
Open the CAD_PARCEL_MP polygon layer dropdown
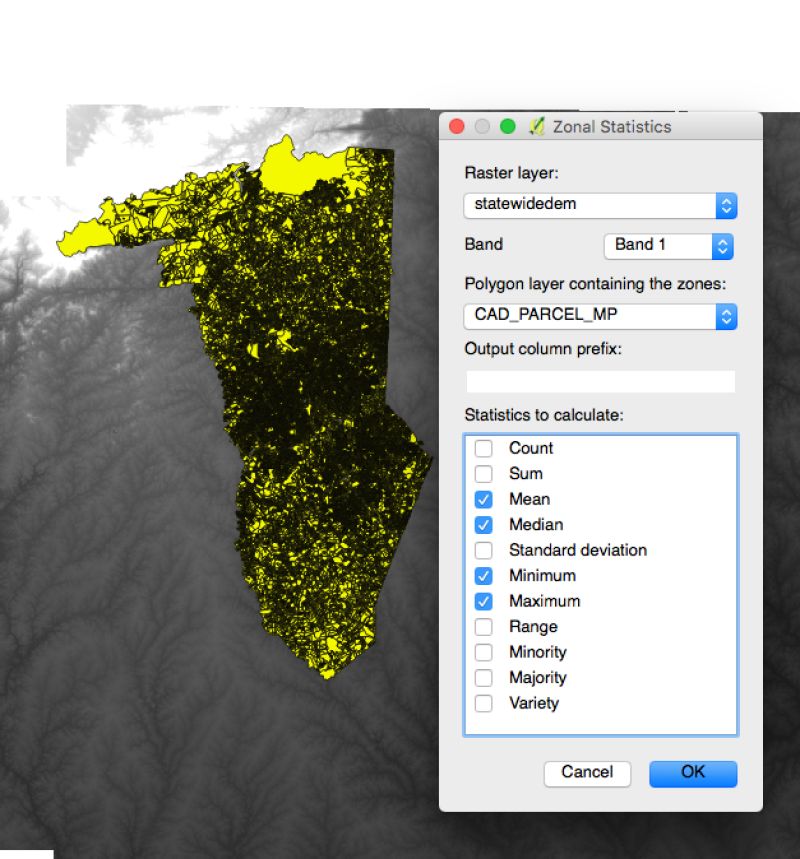coord(727,316)
